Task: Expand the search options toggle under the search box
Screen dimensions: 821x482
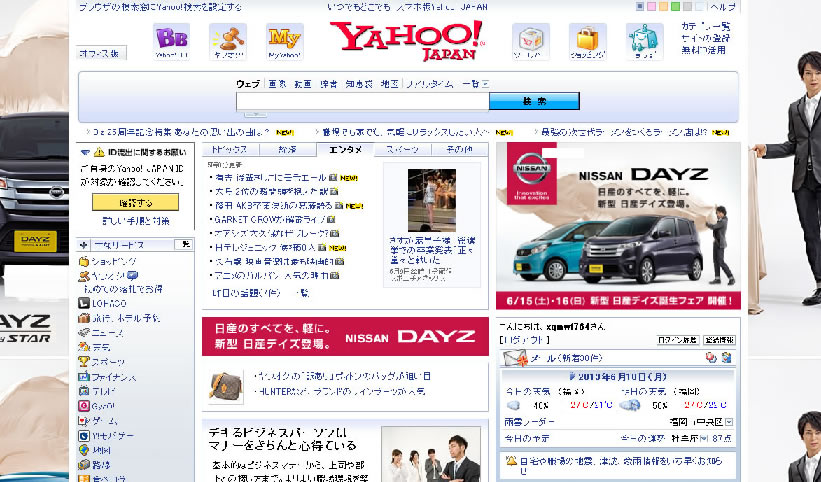Action: (256, 114)
